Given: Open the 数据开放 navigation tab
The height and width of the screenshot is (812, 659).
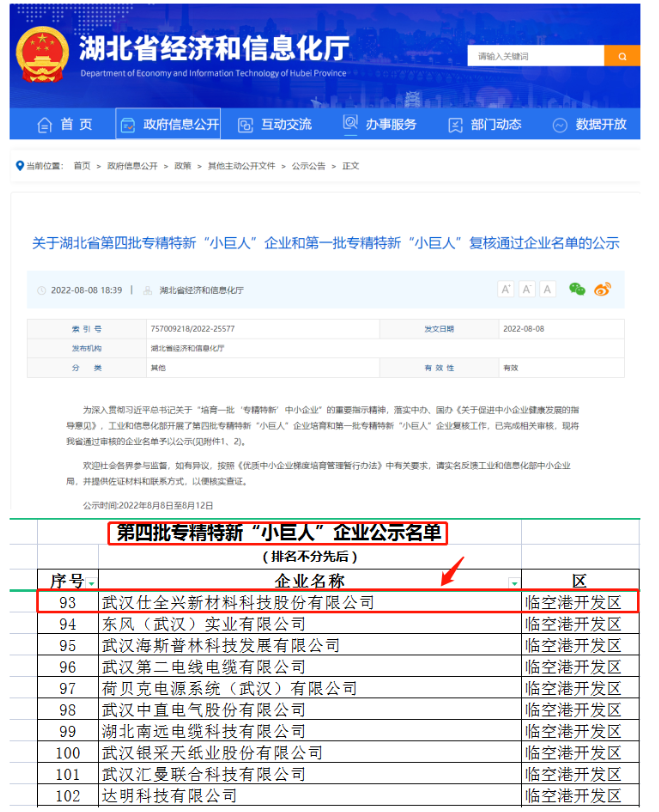Looking at the screenshot, I should (x=590, y=124).
